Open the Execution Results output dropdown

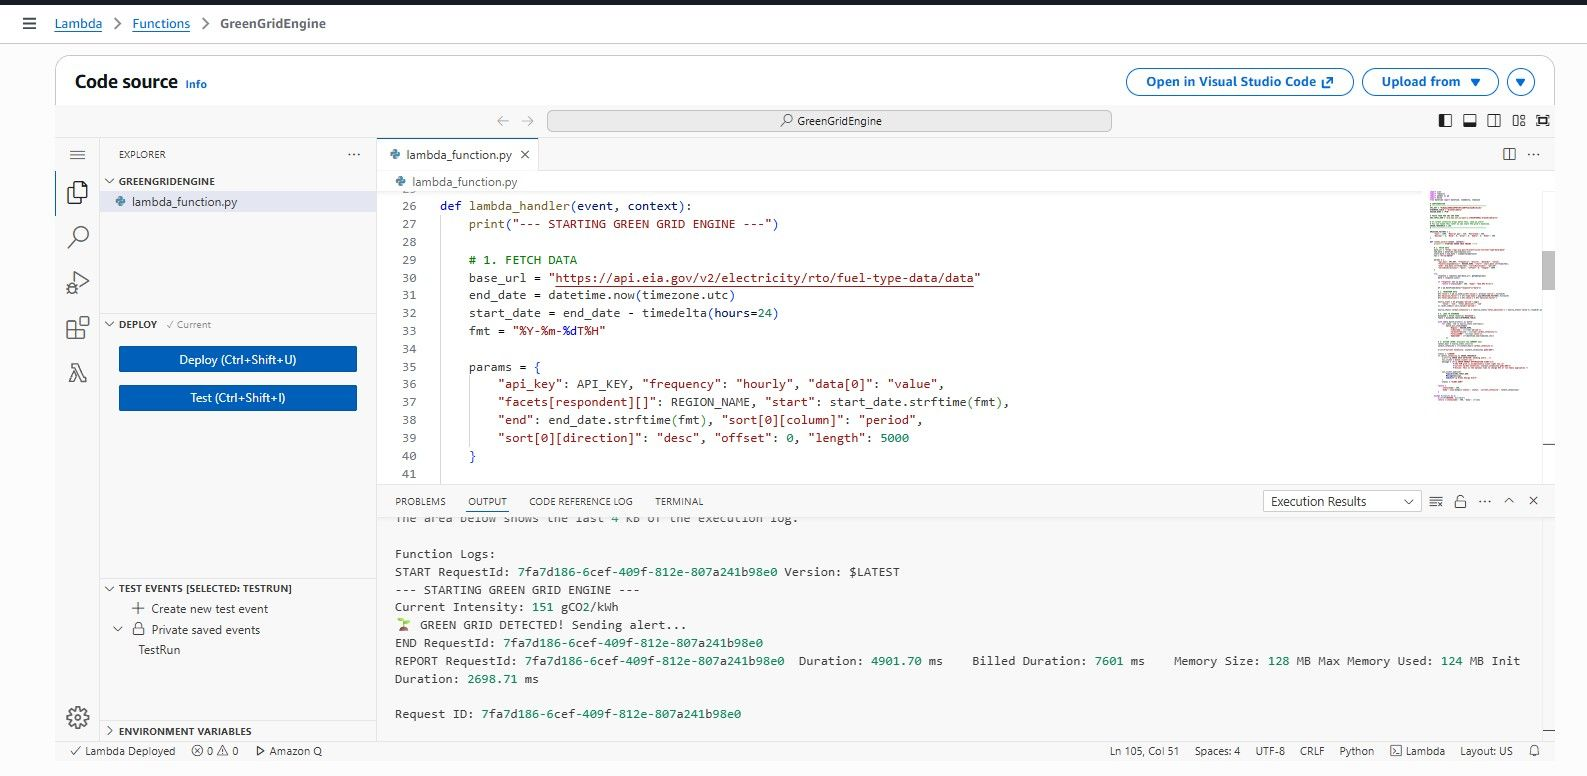(x=1341, y=501)
